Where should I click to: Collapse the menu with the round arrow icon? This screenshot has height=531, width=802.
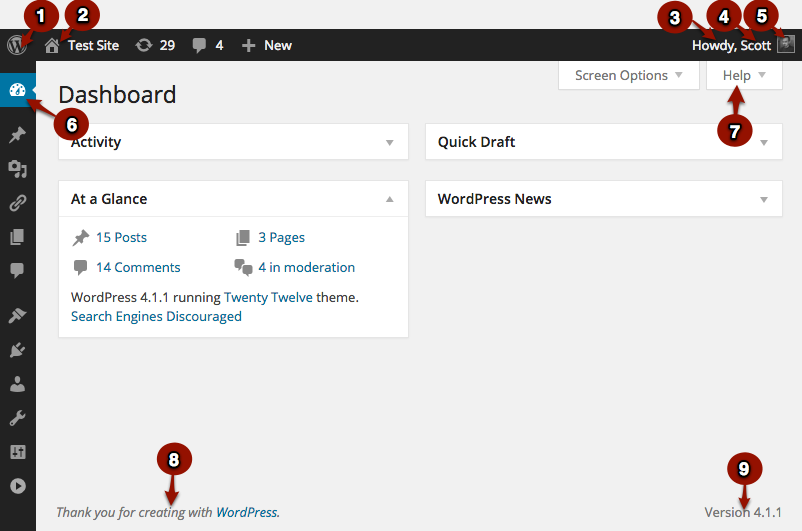(x=17, y=486)
